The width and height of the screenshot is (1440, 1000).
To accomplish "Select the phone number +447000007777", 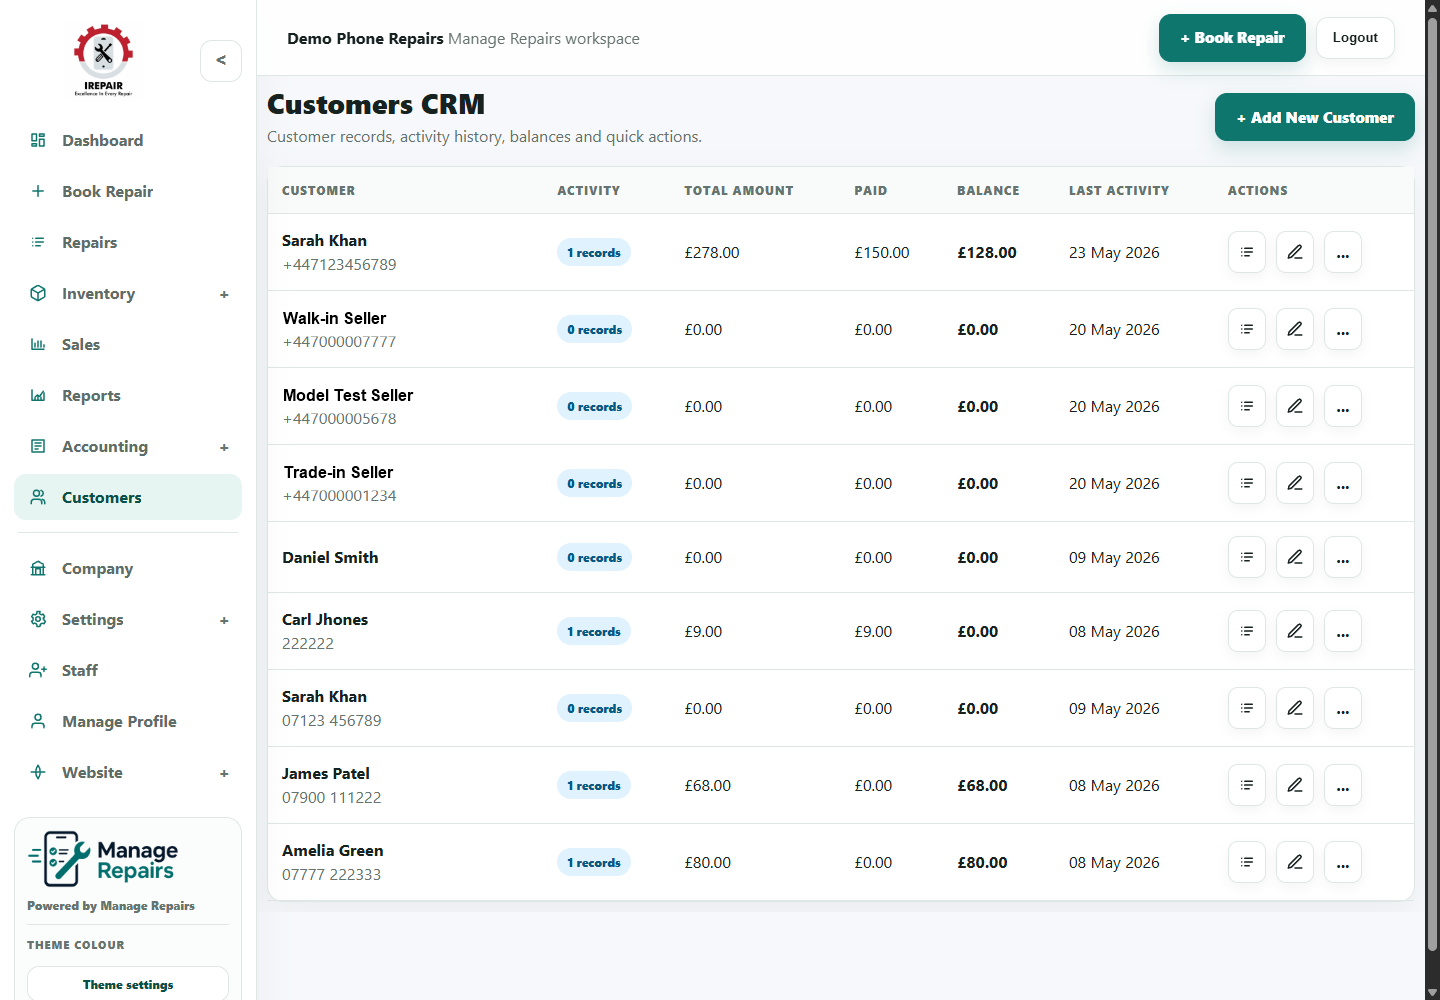I will pyautogui.click(x=339, y=342).
